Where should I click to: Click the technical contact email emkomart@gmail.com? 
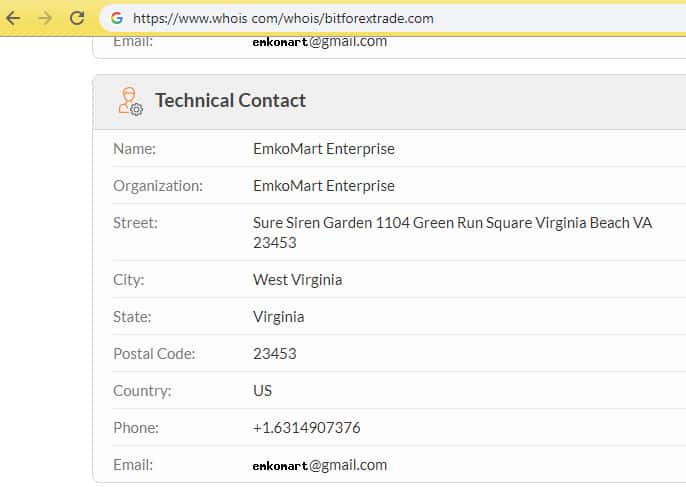pyautogui.click(x=320, y=465)
